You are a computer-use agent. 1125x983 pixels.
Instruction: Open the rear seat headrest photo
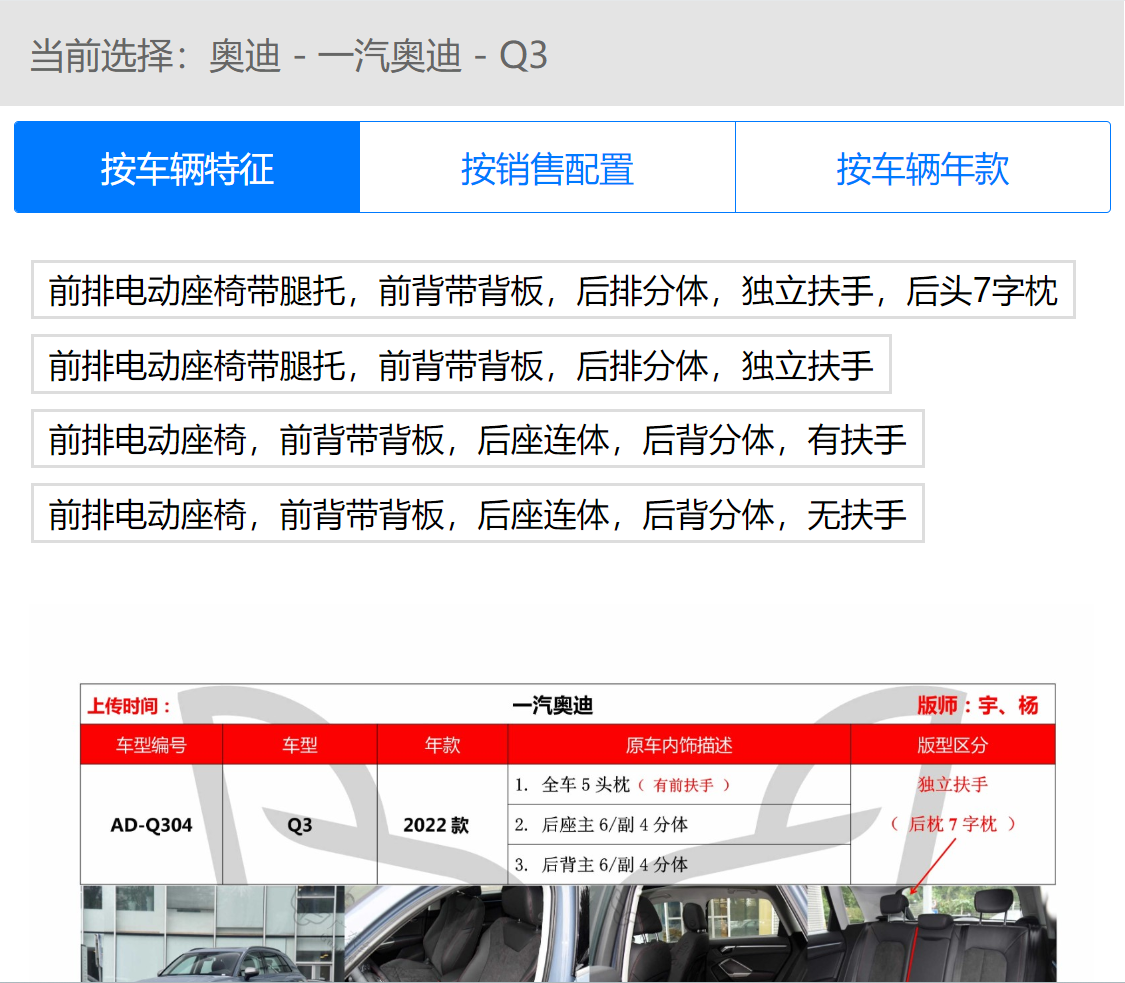click(933, 933)
